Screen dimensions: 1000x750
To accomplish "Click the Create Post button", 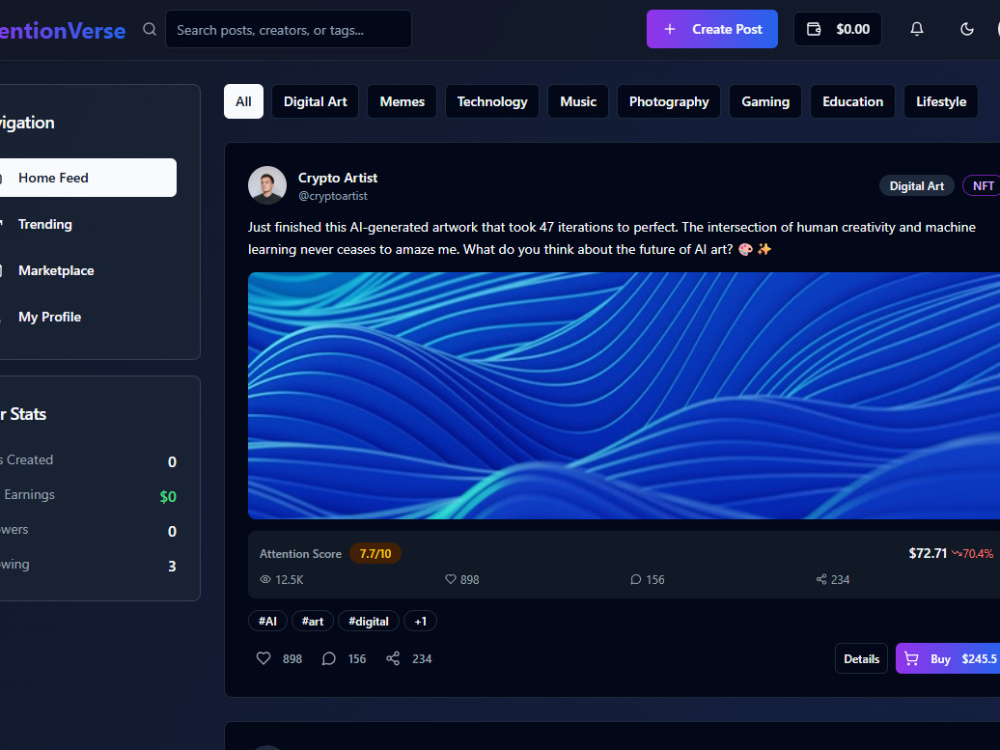I will pyautogui.click(x=712, y=29).
